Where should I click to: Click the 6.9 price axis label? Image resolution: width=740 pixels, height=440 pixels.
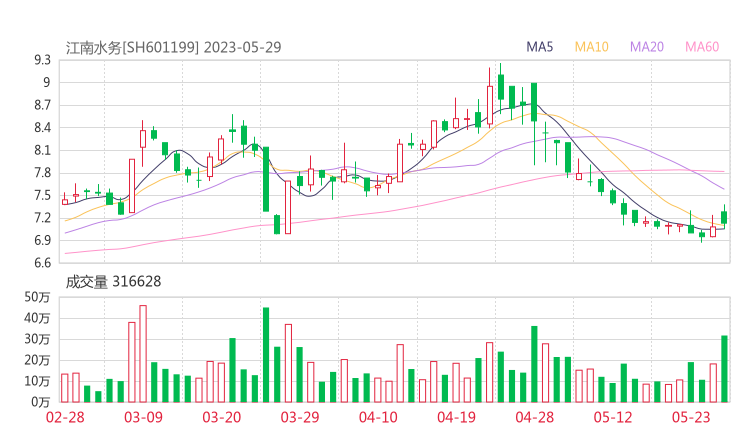click(42, 240)
